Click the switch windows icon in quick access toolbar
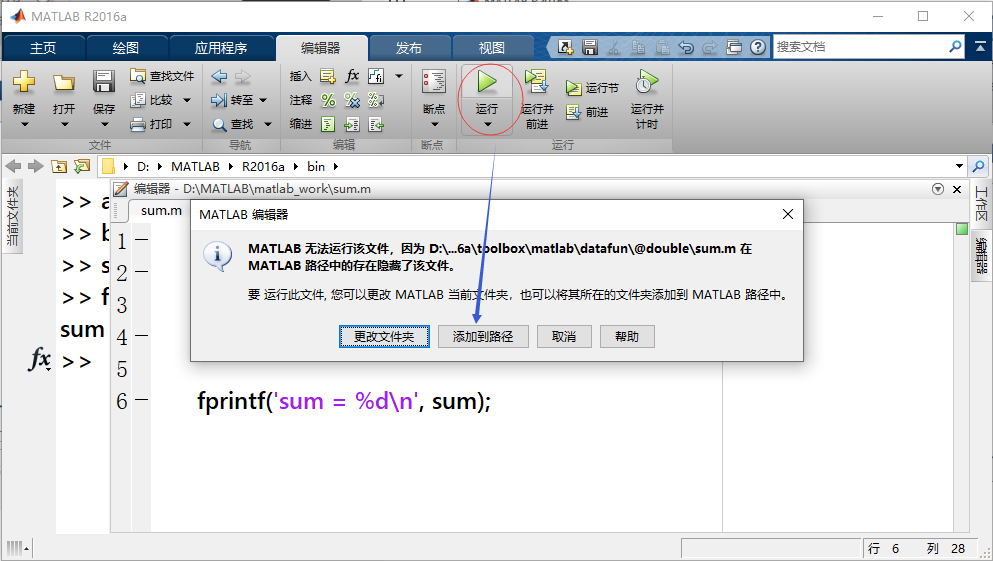This screenshot has height=561, width=993. pos(734,47)
